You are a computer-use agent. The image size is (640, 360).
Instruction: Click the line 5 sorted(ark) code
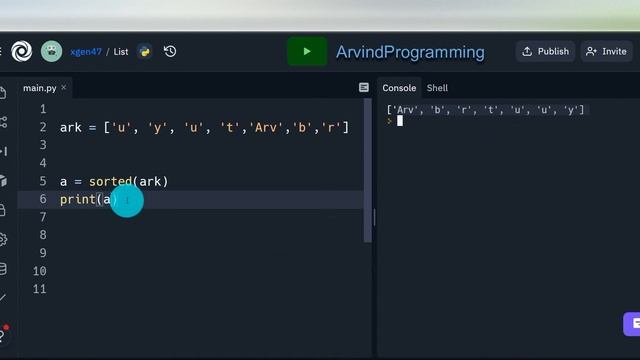coord(114,181)
